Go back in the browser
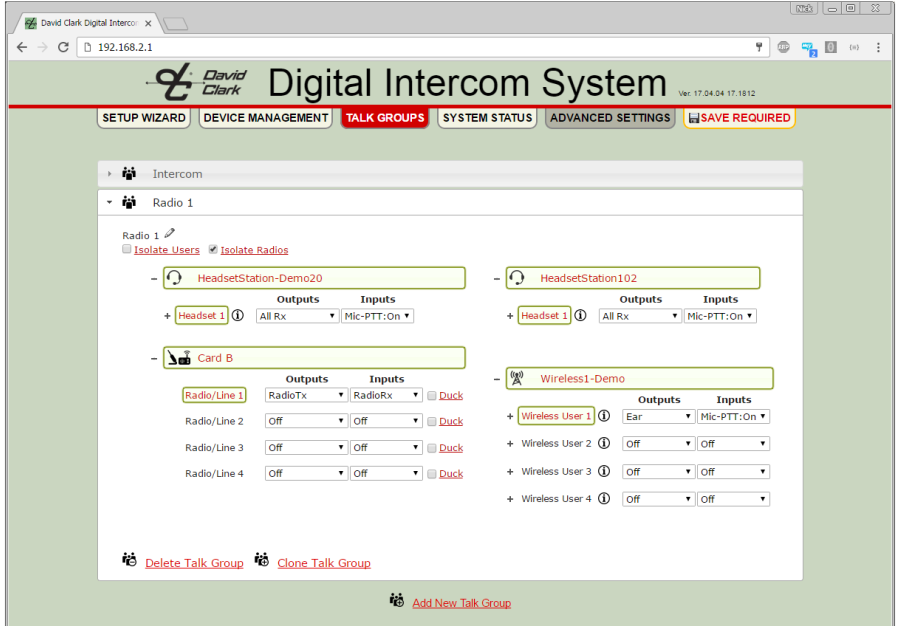 click(x=22, y=47)
